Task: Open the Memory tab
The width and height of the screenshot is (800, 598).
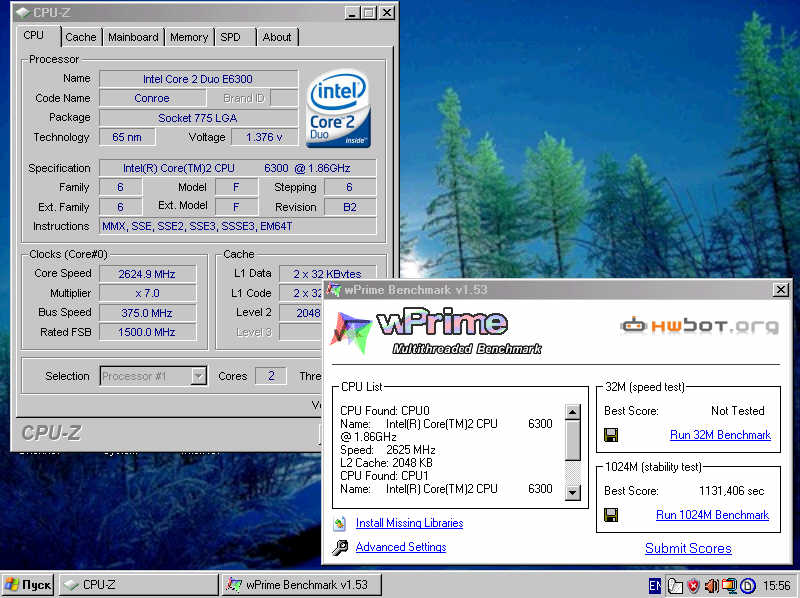Action: tap(189, 37)
